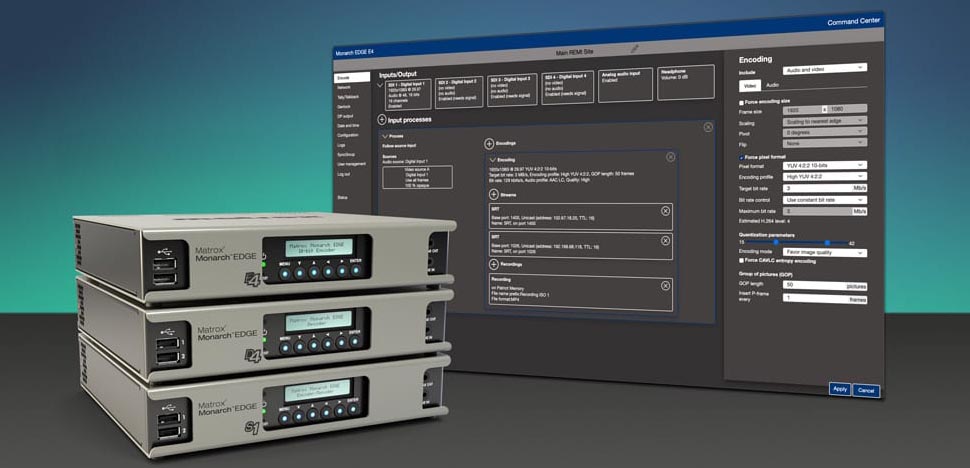The image size is (970, 468).
Task: Click the Monarch EDGE E4 title text
Action: pos(354,53)
